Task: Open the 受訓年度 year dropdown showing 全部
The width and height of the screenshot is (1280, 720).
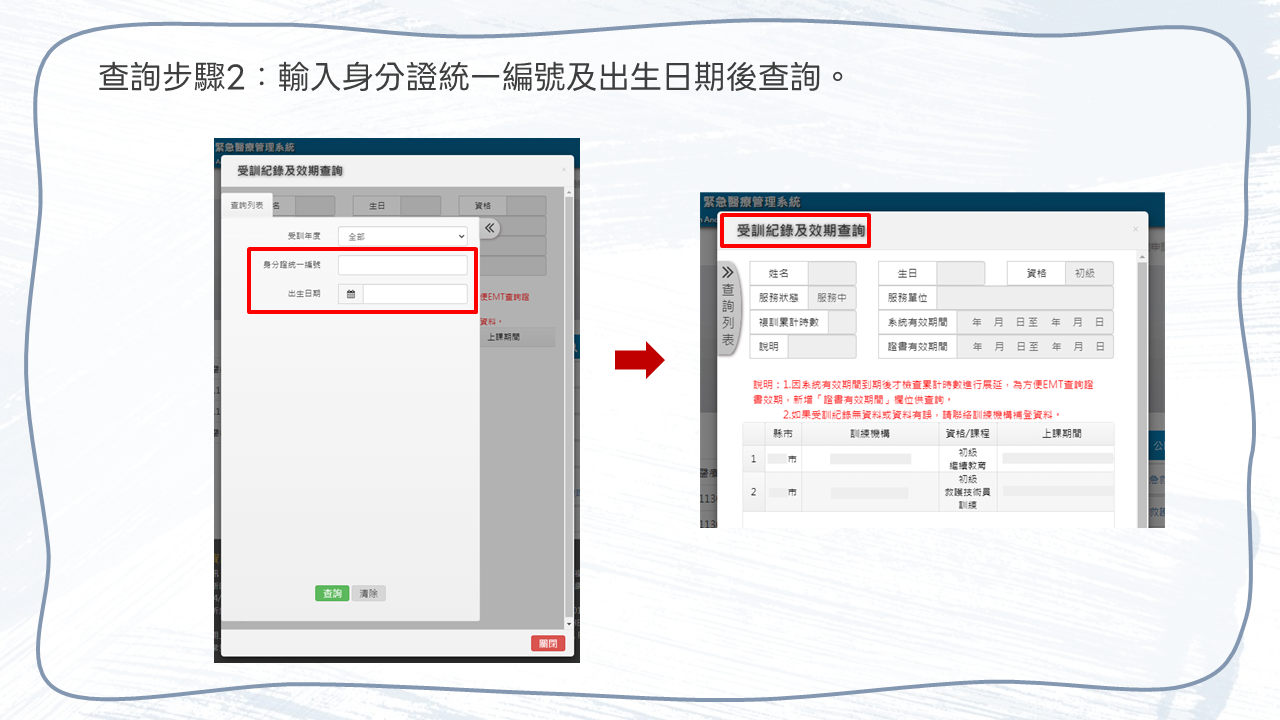Action: click(403, 236)
